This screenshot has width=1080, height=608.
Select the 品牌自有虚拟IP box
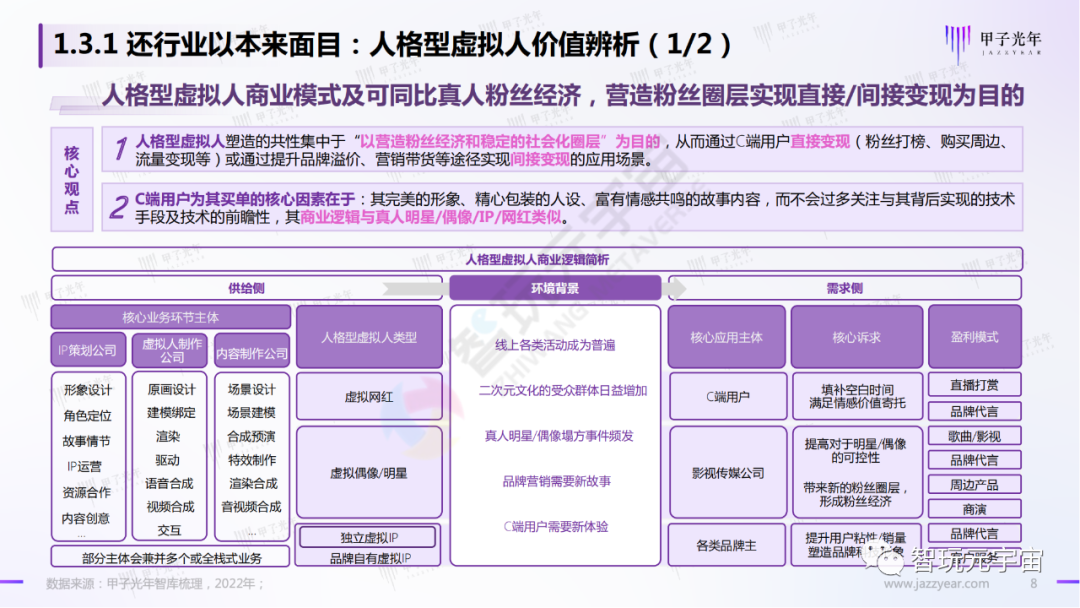coord(369,558)
